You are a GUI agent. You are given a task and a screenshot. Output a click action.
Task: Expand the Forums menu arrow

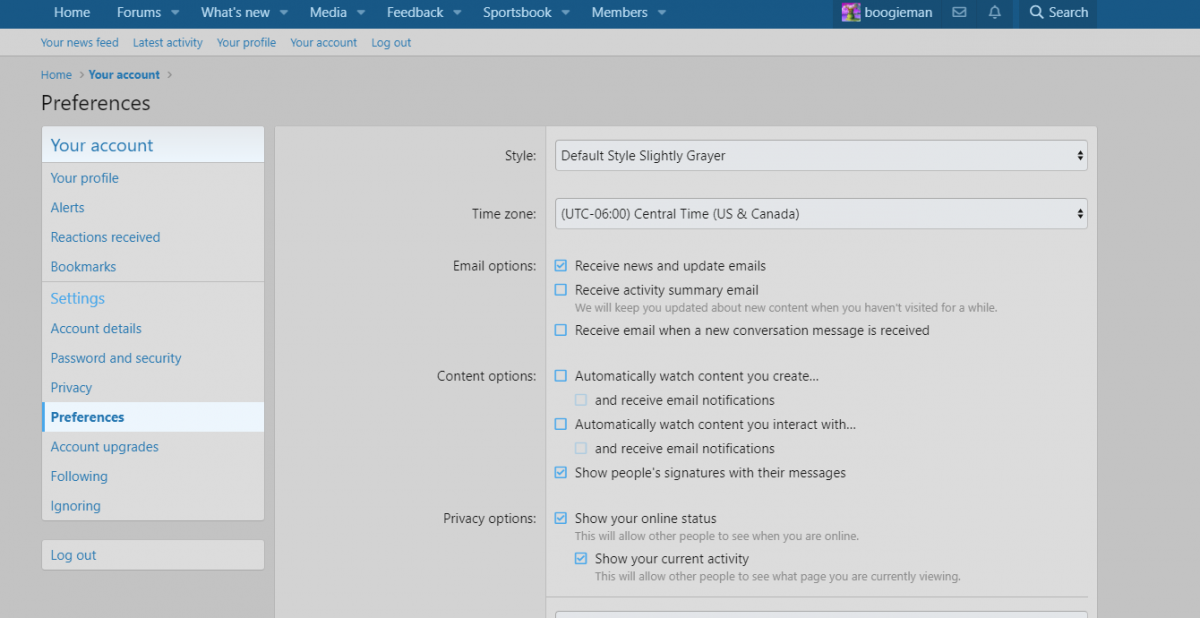(x=175, y=13)
